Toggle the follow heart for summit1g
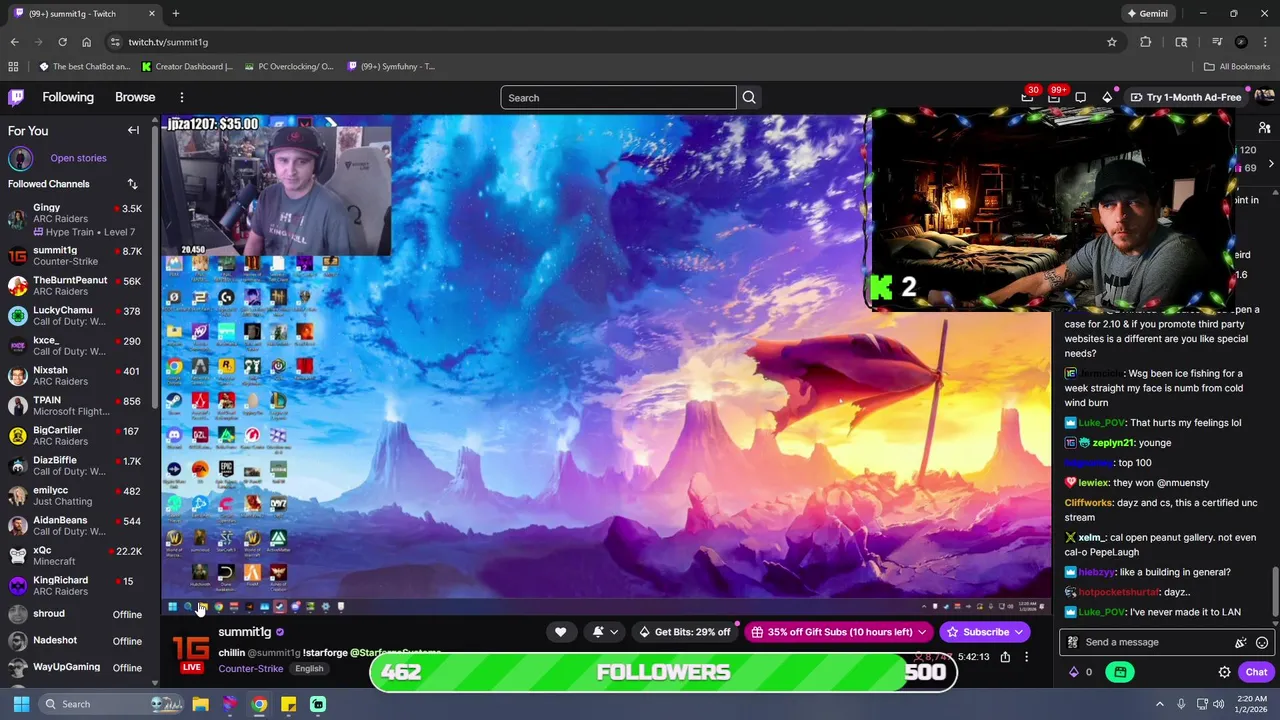 [x=560, y=632]
